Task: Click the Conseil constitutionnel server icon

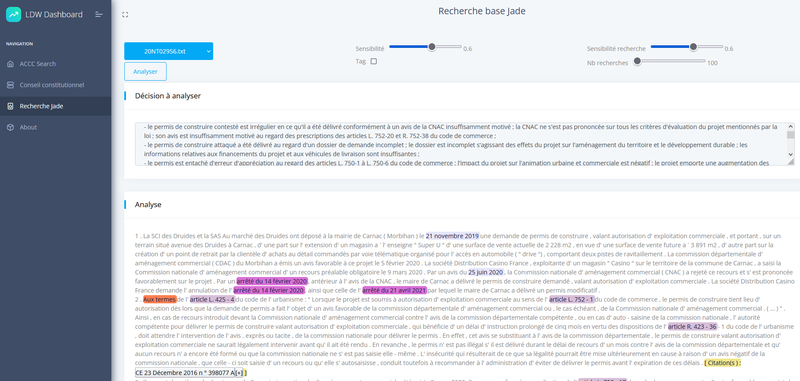Action: (x=10, y=85)
